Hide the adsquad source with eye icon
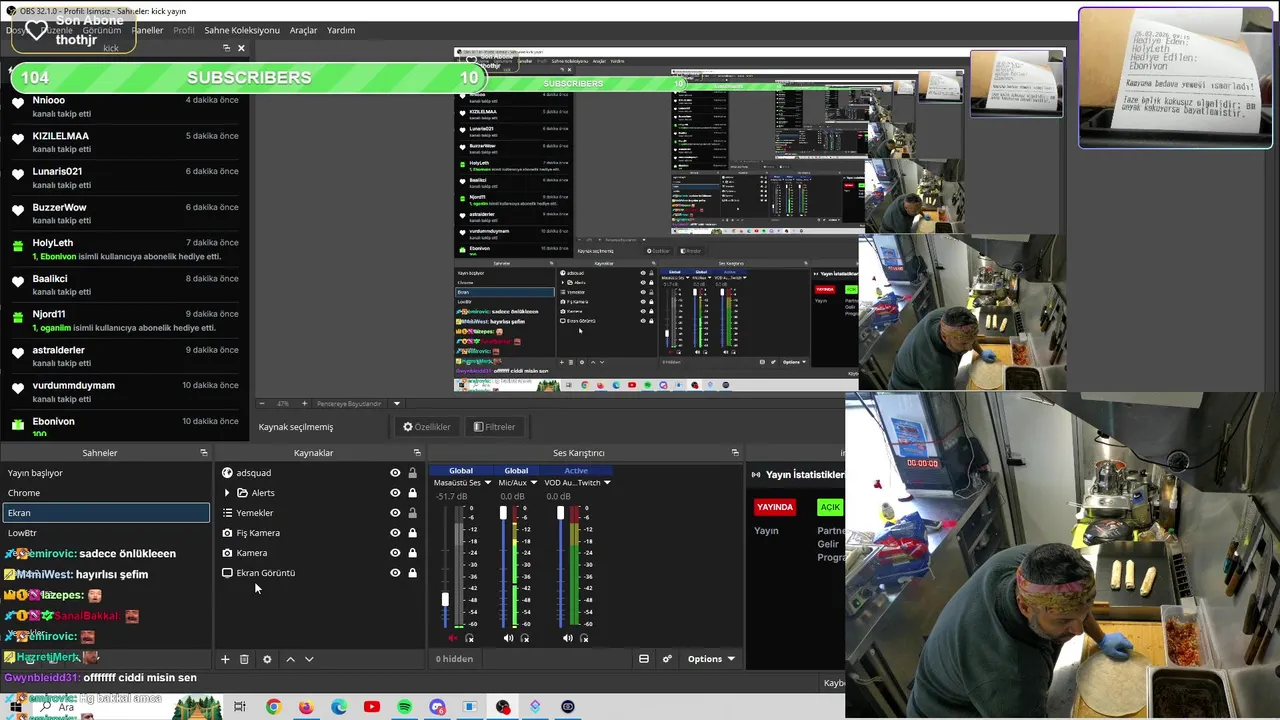The image size is (1280, 720). pos(395,473)
